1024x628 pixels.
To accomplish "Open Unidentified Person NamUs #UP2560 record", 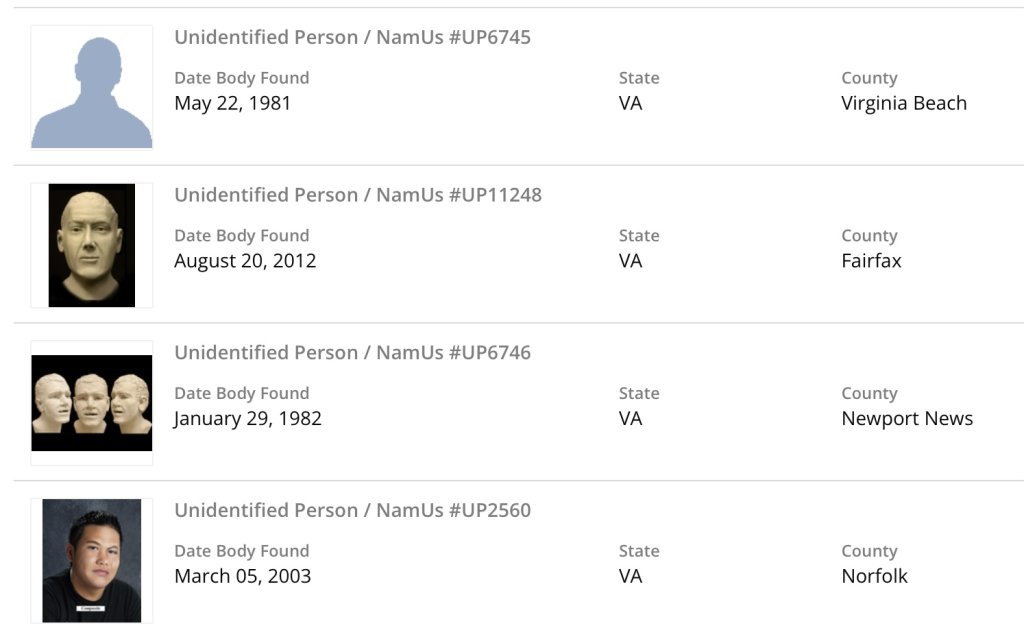I will pyautogui.click(x=352, y=511).
